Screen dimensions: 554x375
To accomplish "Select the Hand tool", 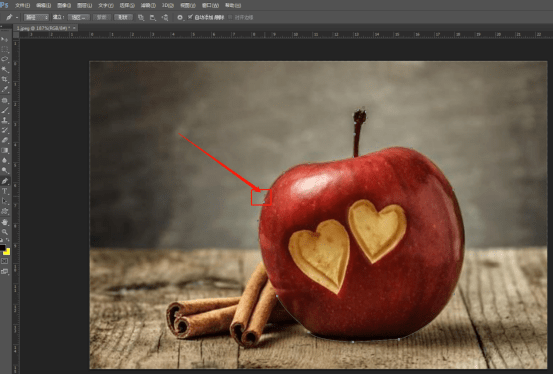I will (x=5, y=222).
